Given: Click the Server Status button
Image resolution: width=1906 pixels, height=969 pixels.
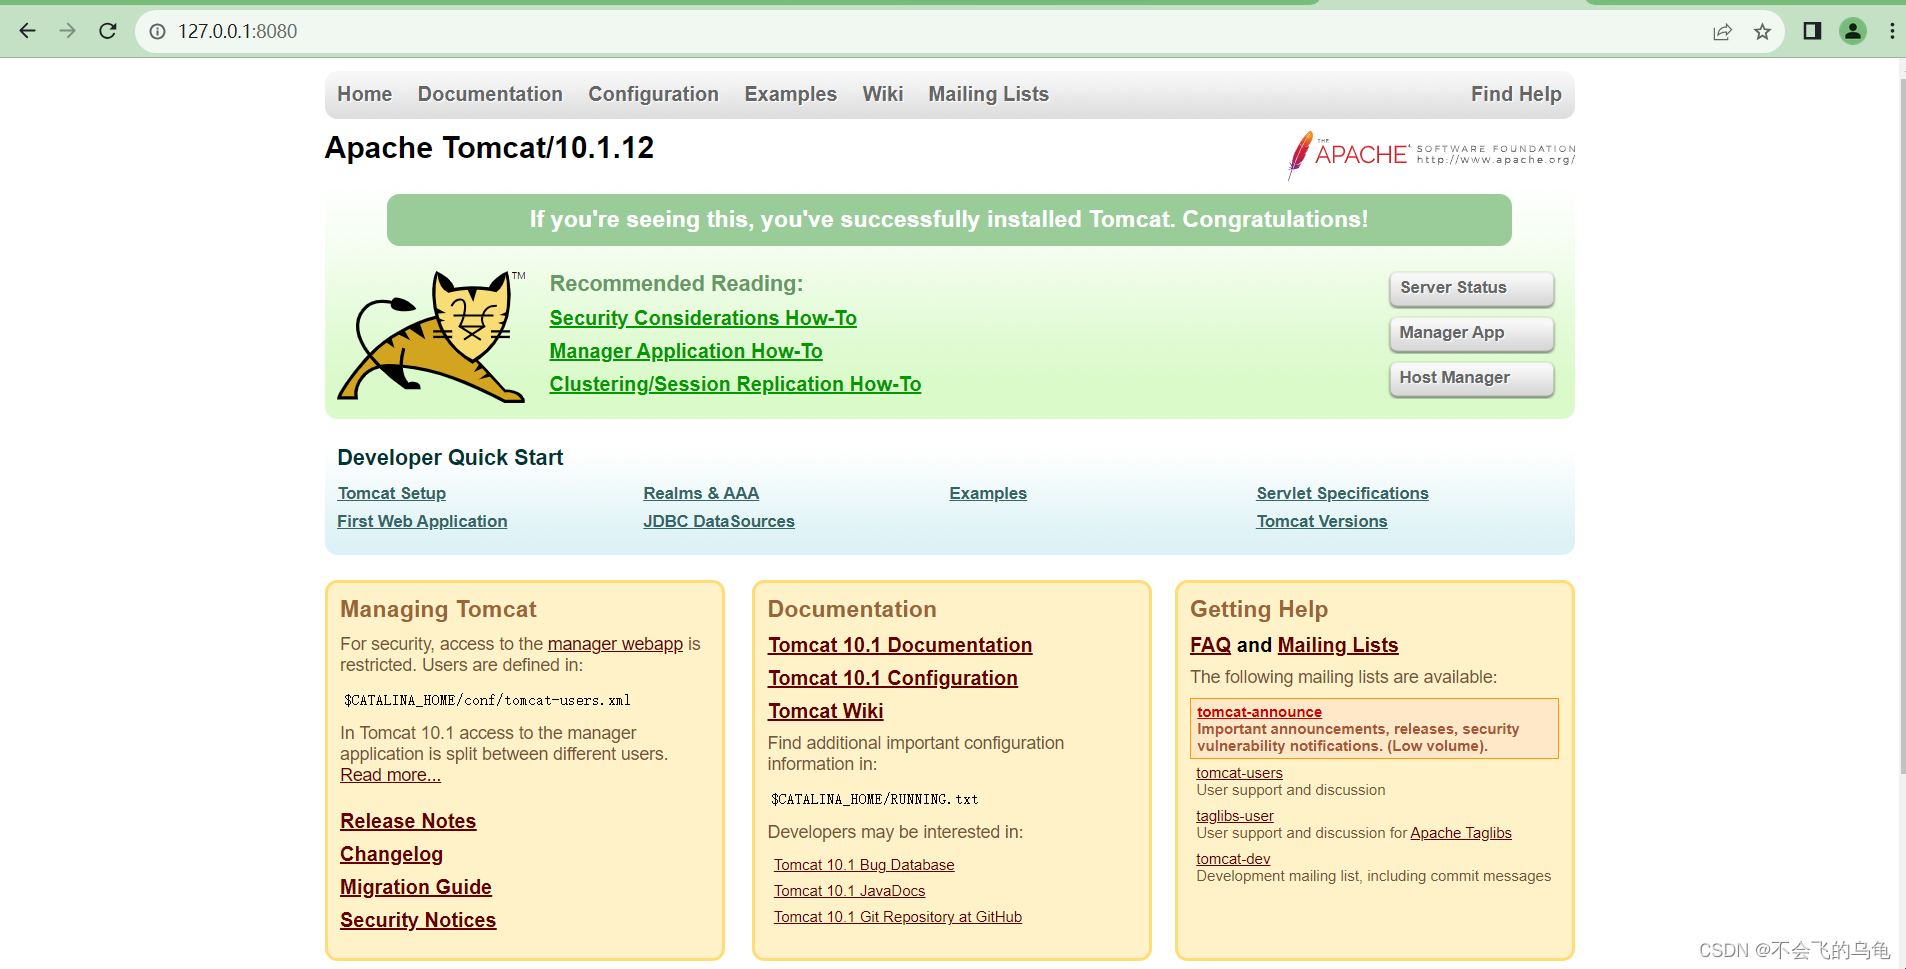Looking at the screenshot, I should coord(1471,288).
